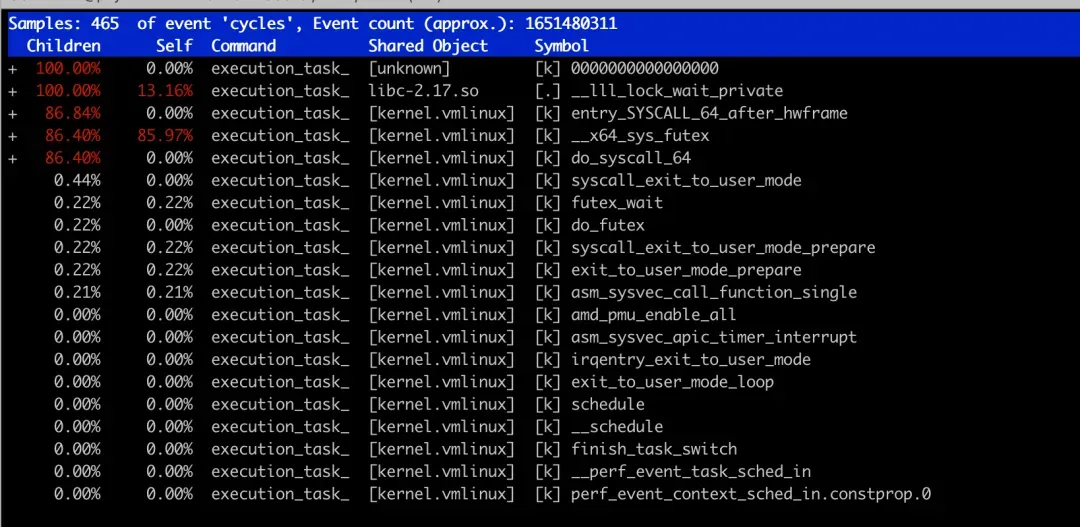Expand the __lll_lock_wait_private row plus sign
The image size is (1080, 527).
coord(13,91)
